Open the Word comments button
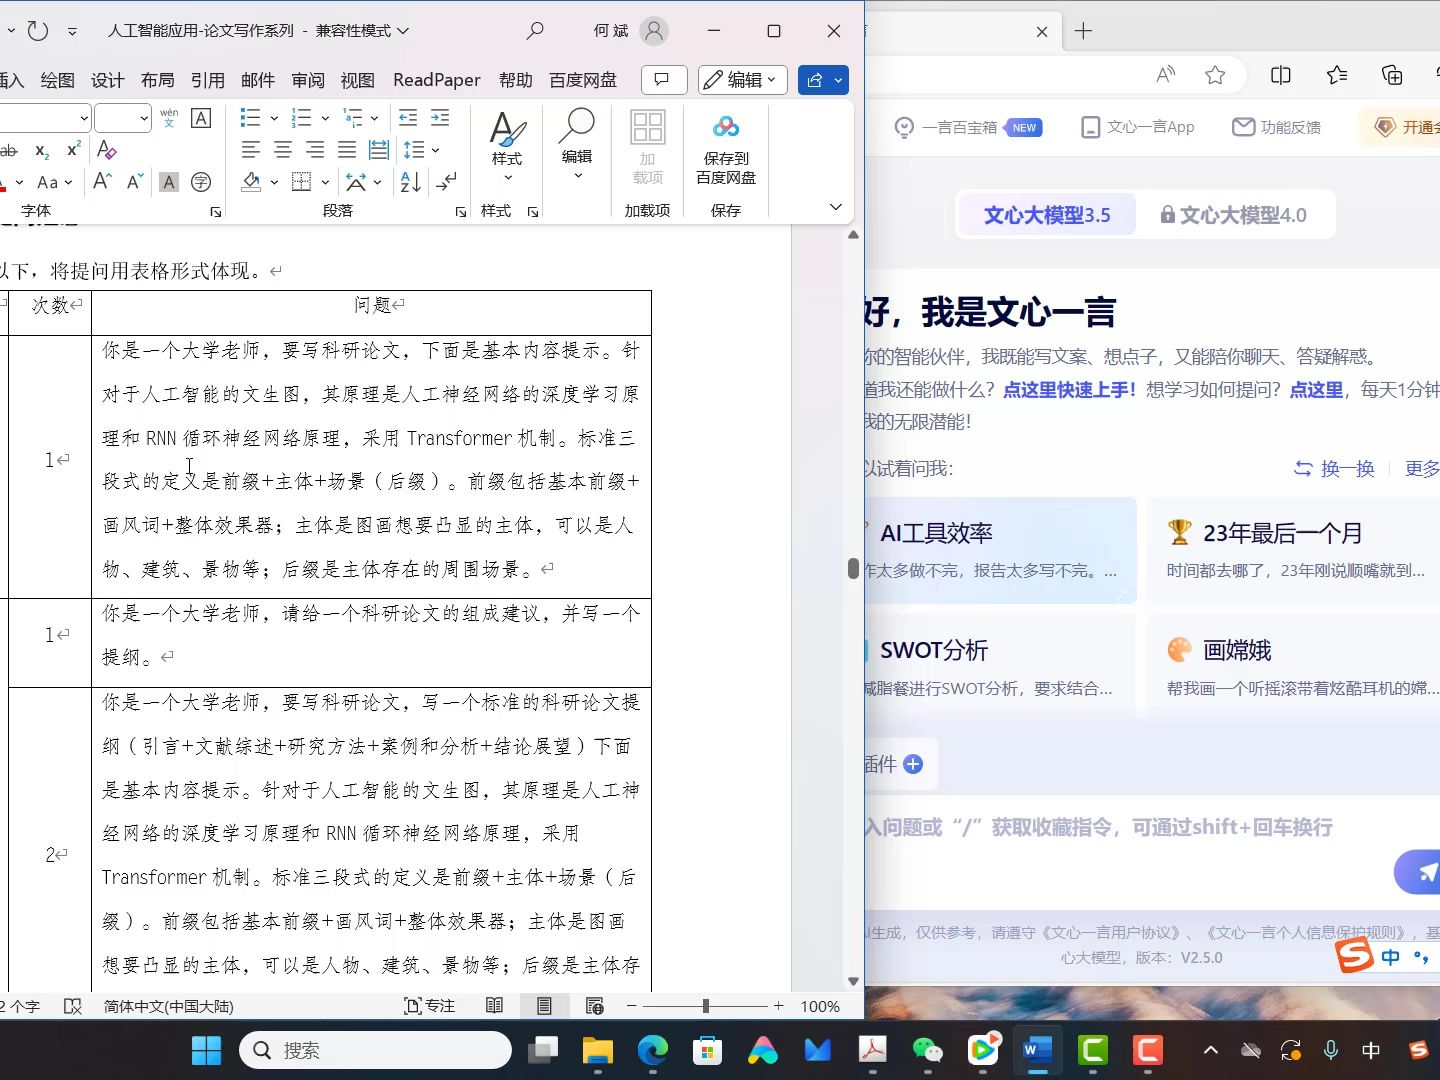The image size is (1440, 1080). (x=663, y=80)
